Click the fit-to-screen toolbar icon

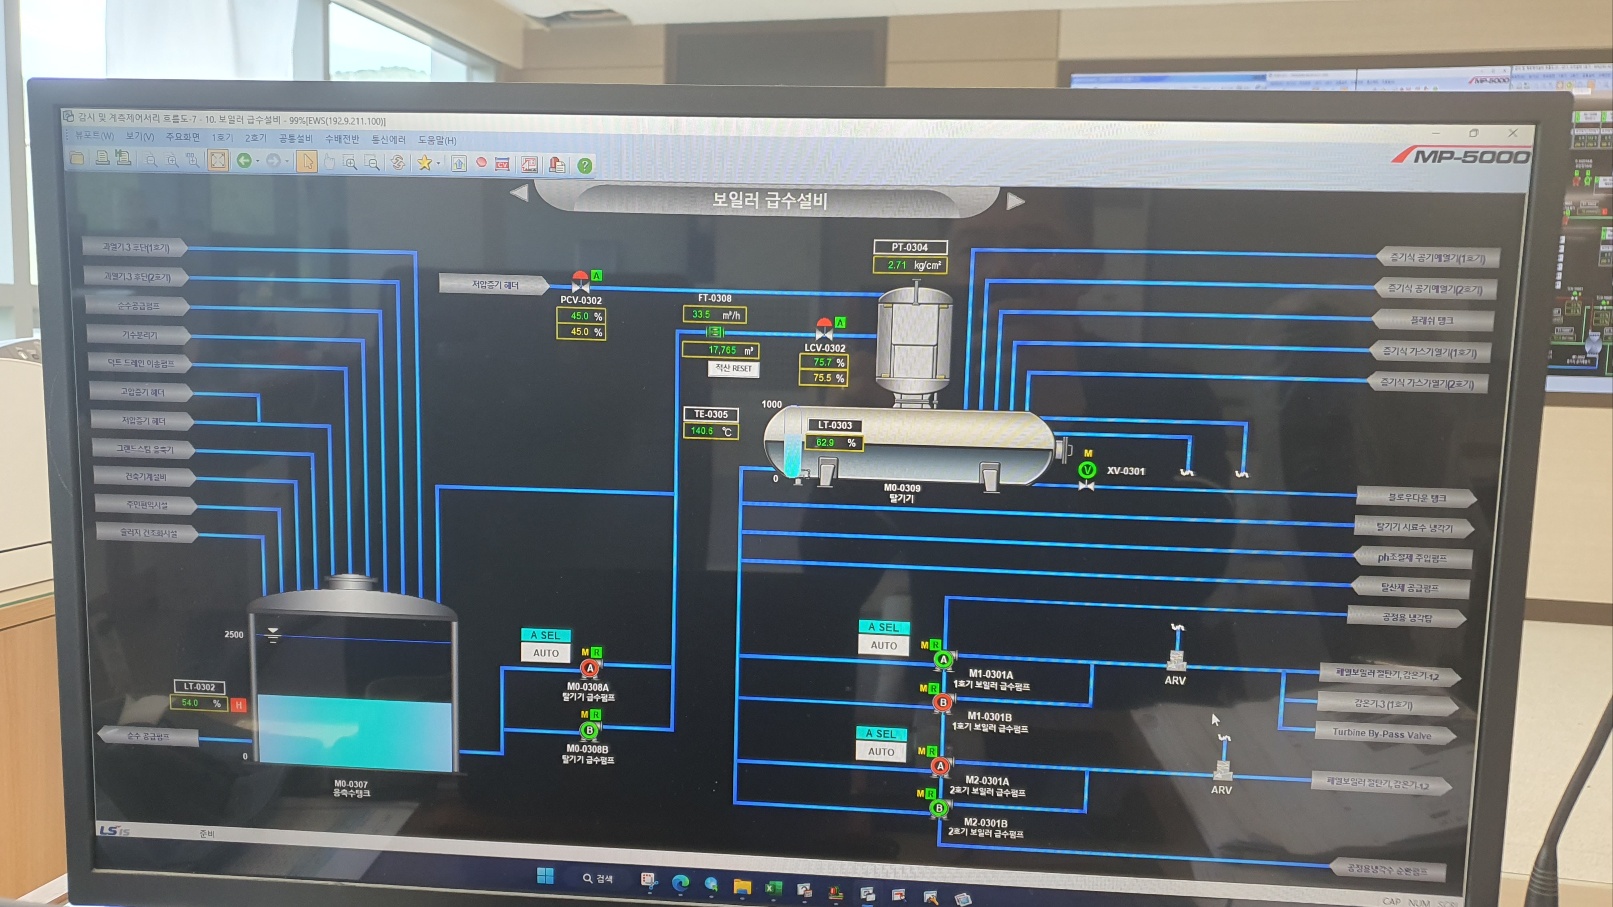218,160
